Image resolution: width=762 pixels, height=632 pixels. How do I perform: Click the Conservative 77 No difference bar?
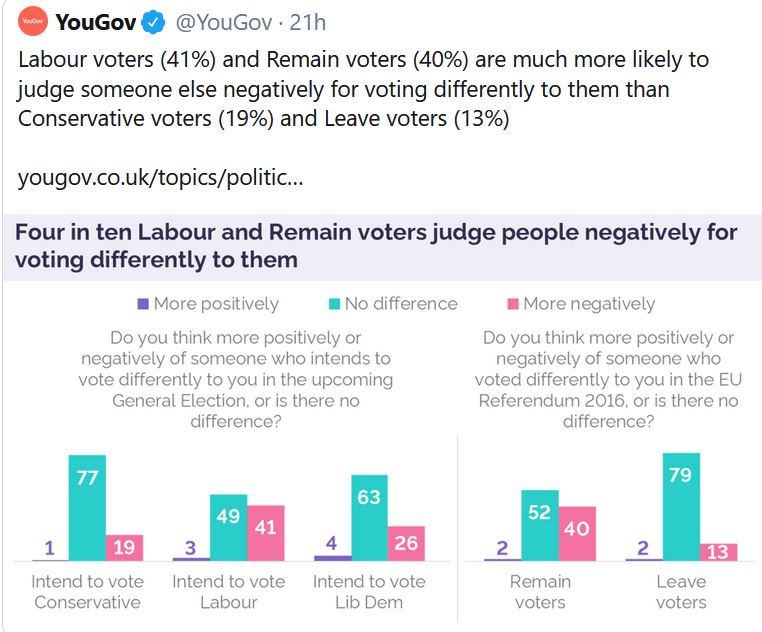pyautogui.click(x=87, y=508)
